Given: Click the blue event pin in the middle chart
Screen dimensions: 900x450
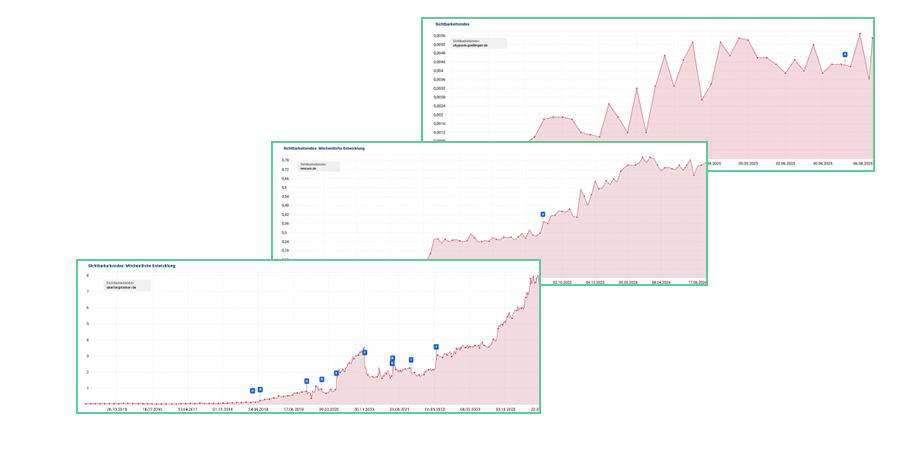Looking at the screenshot, I should click(x=542, y=214).
